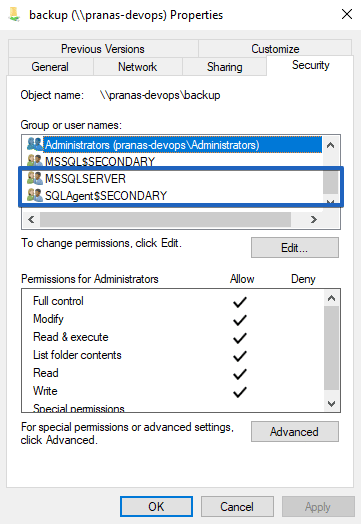Click the Cancel button
This screenshot has width=361, height=524.
pyautogui.click(x=237, y=507)
